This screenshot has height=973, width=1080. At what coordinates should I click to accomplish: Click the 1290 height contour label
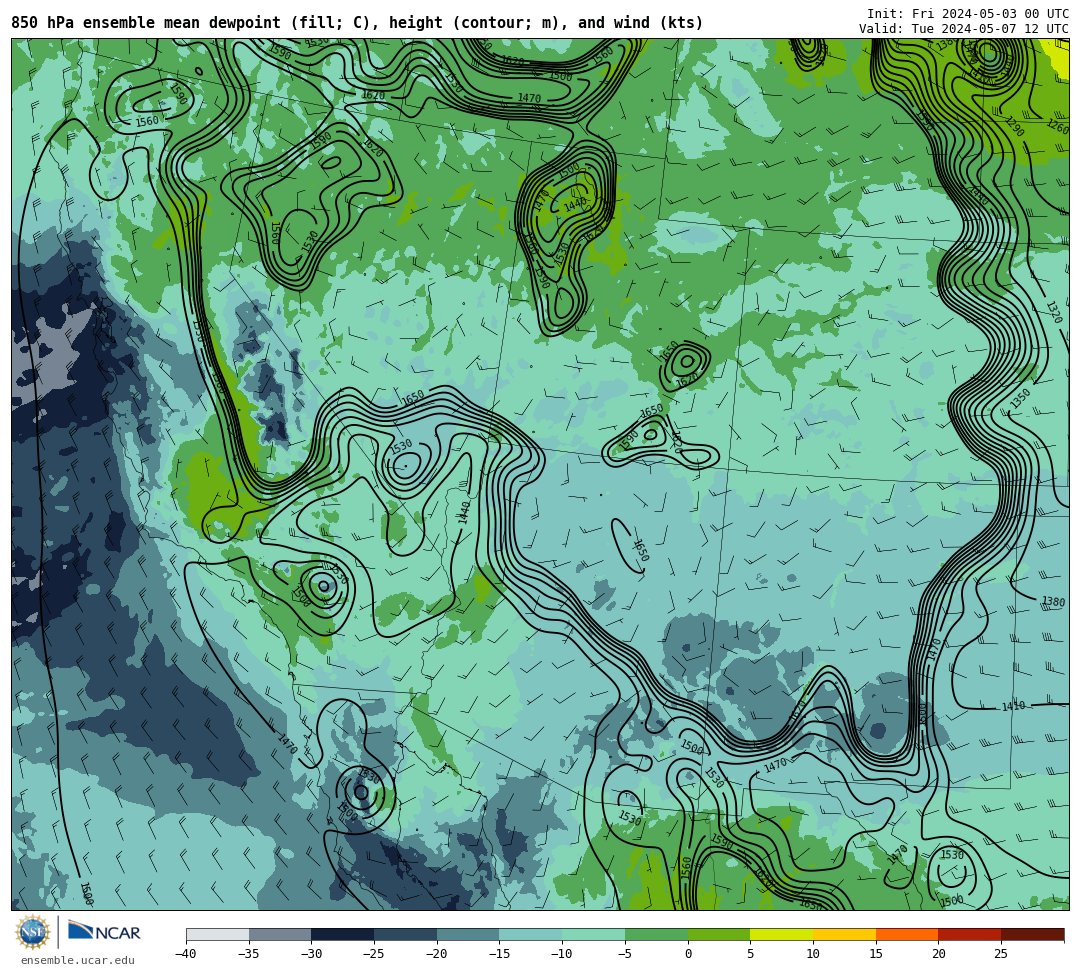click(1014, 127)
